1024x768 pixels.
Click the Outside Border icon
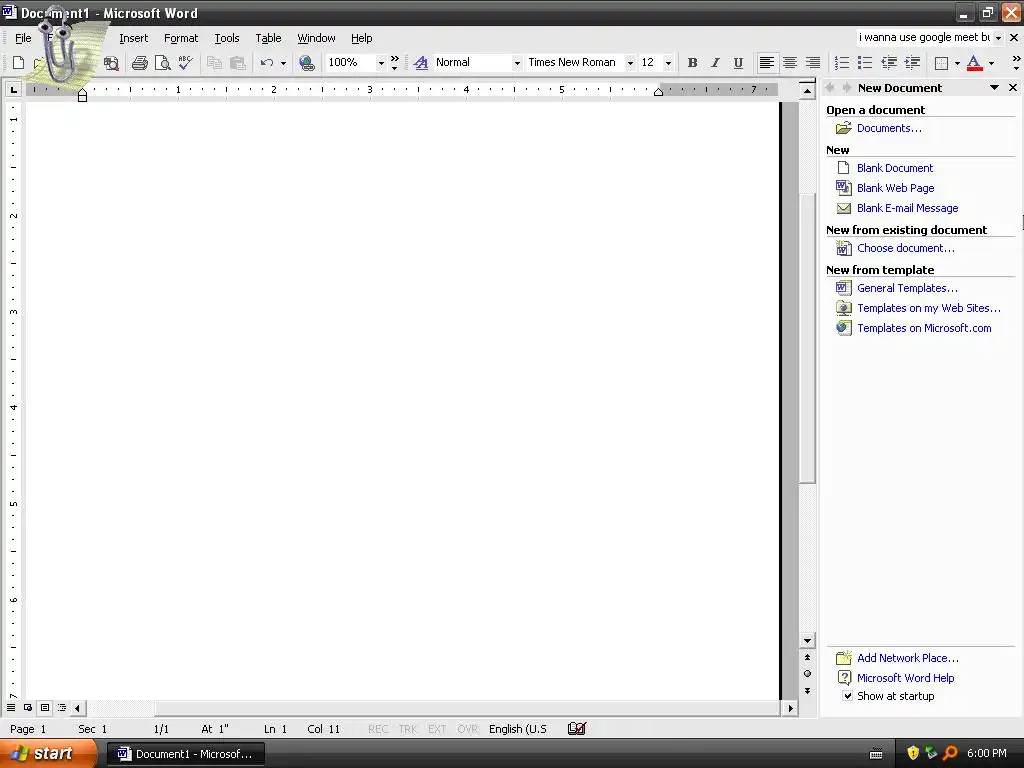[941, 63]
